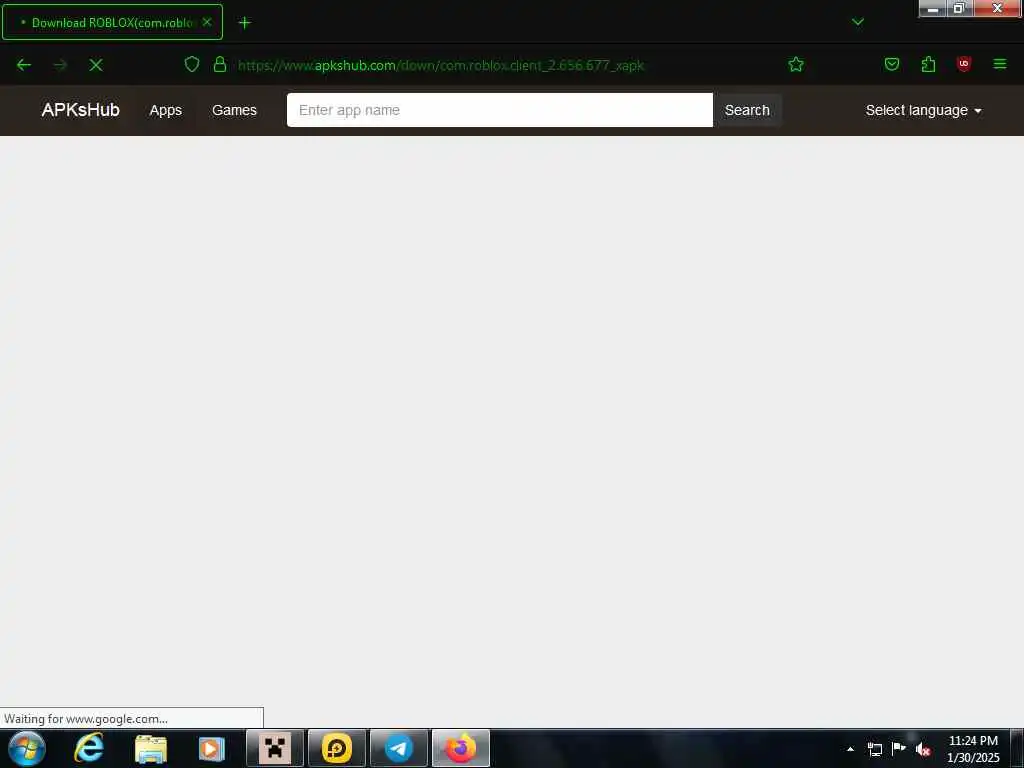
Task: Focus the Enter app name field
Action: point(500,110)
